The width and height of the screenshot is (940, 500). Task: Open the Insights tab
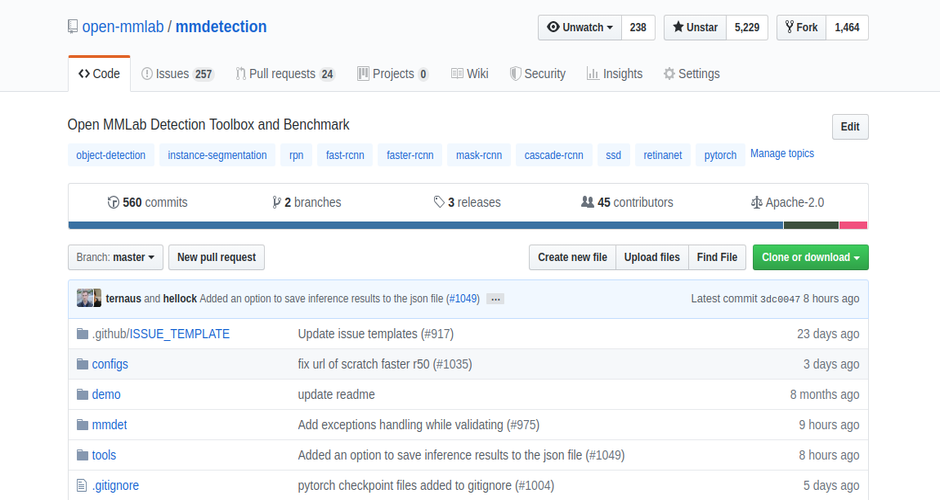614,74
